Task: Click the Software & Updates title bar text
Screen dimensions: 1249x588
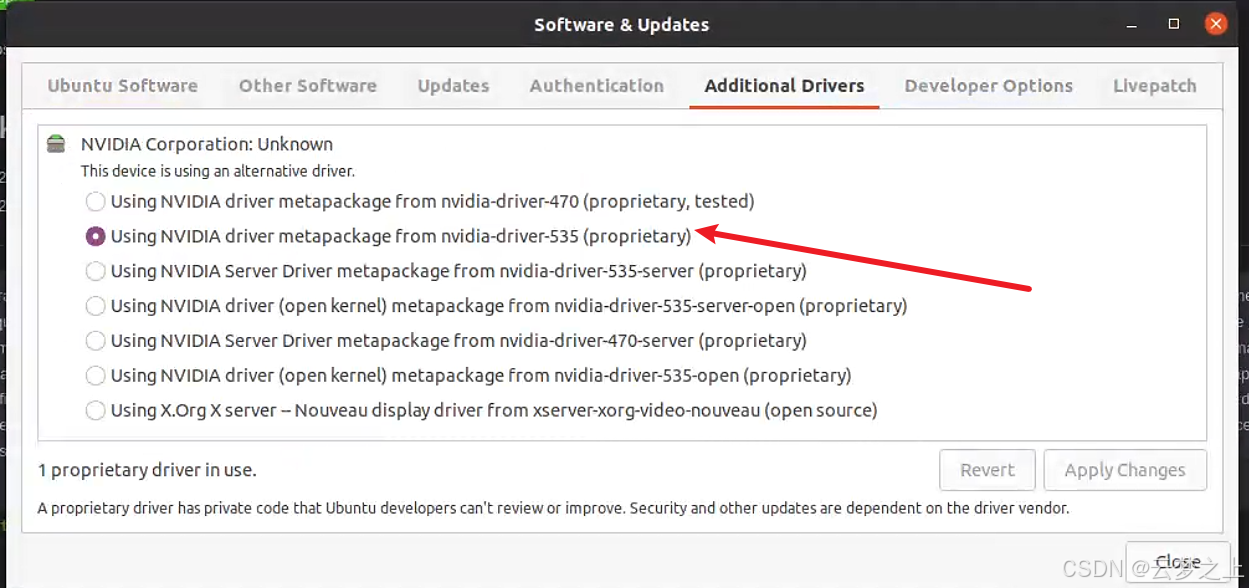Action: 621,25
